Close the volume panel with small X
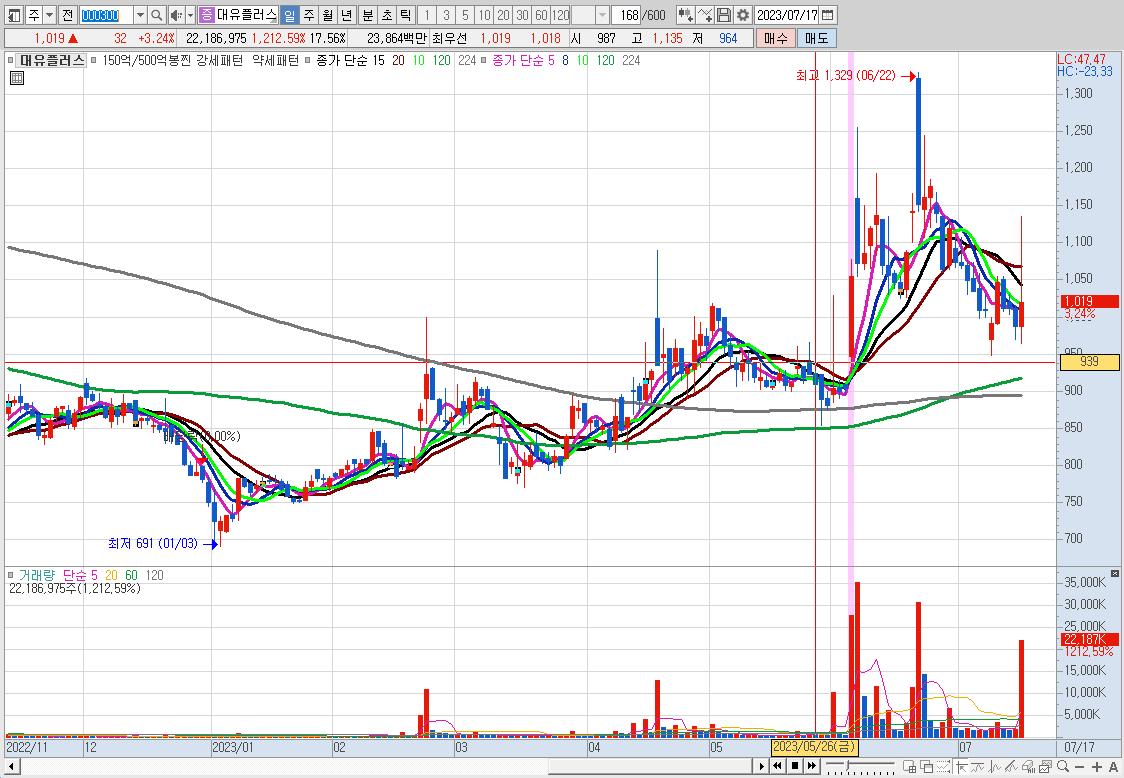 coord(1115,574)
